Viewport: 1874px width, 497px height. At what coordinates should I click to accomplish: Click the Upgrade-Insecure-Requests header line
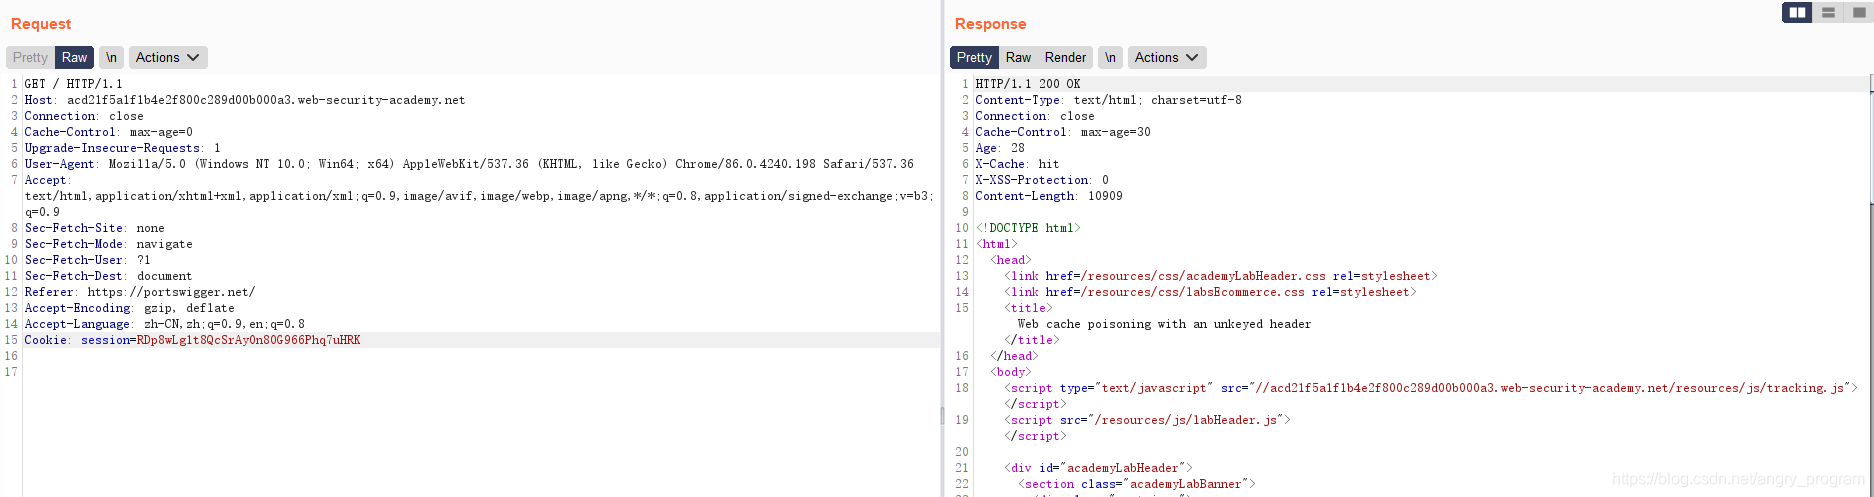tap(122, 148)
